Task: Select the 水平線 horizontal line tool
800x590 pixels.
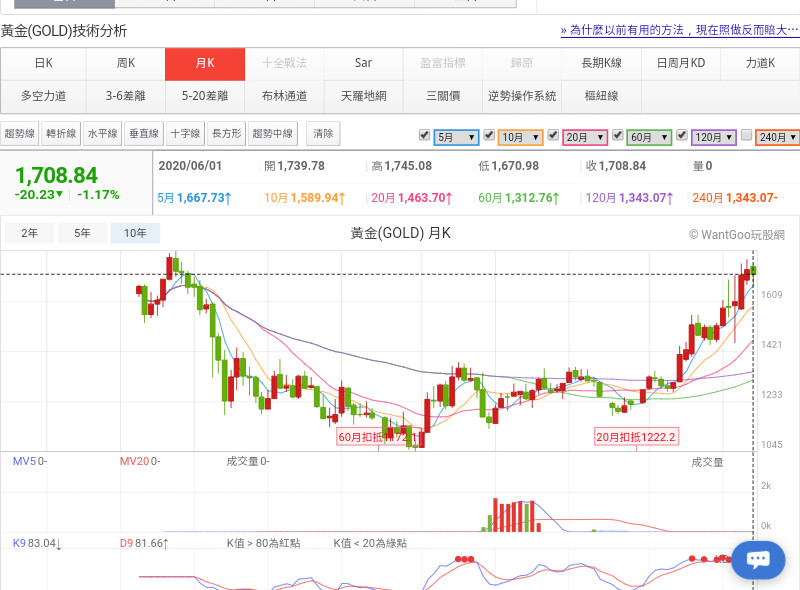Action: click(102, 133)
